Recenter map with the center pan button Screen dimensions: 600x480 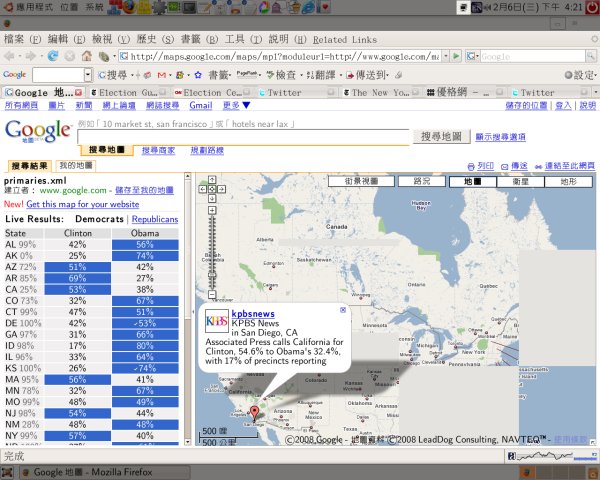212,189
